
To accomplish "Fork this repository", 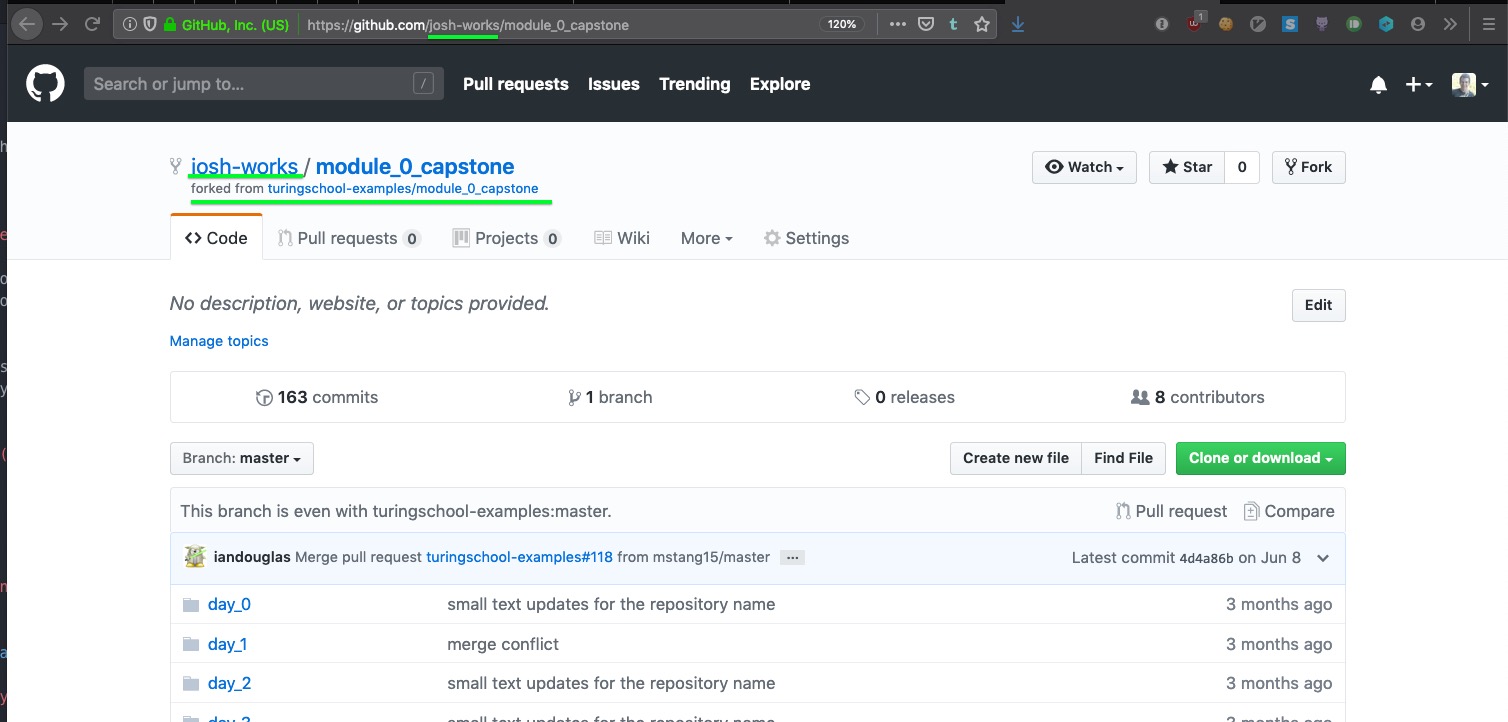I will [1308, 167].
